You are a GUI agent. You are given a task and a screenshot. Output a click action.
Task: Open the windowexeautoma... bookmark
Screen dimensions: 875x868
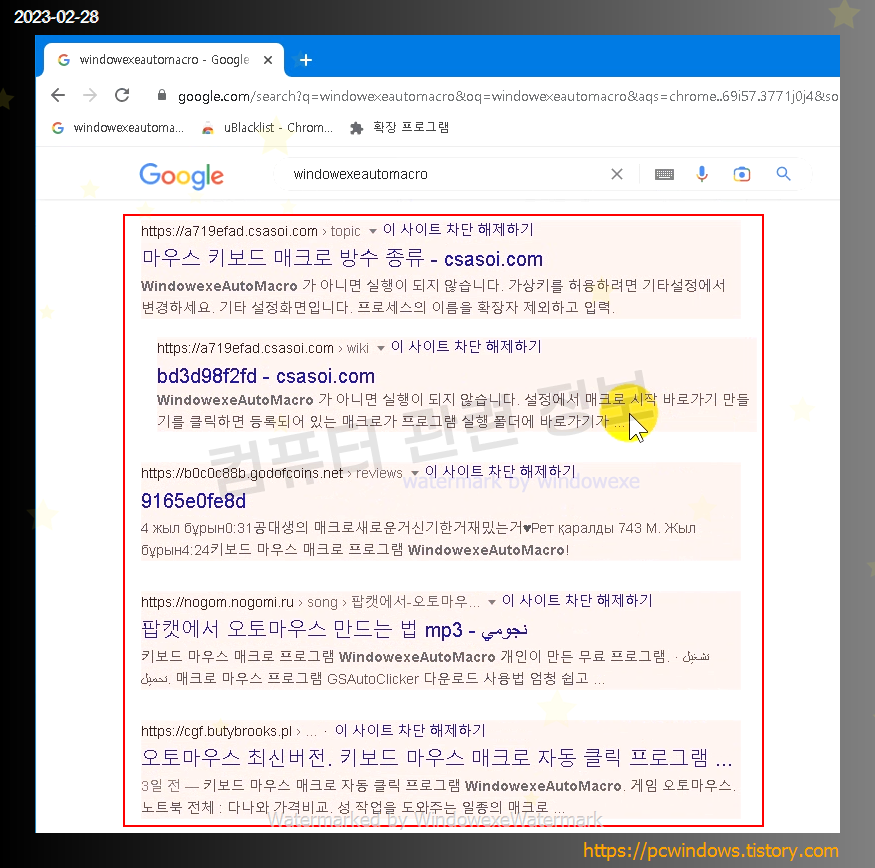(118, 128)
